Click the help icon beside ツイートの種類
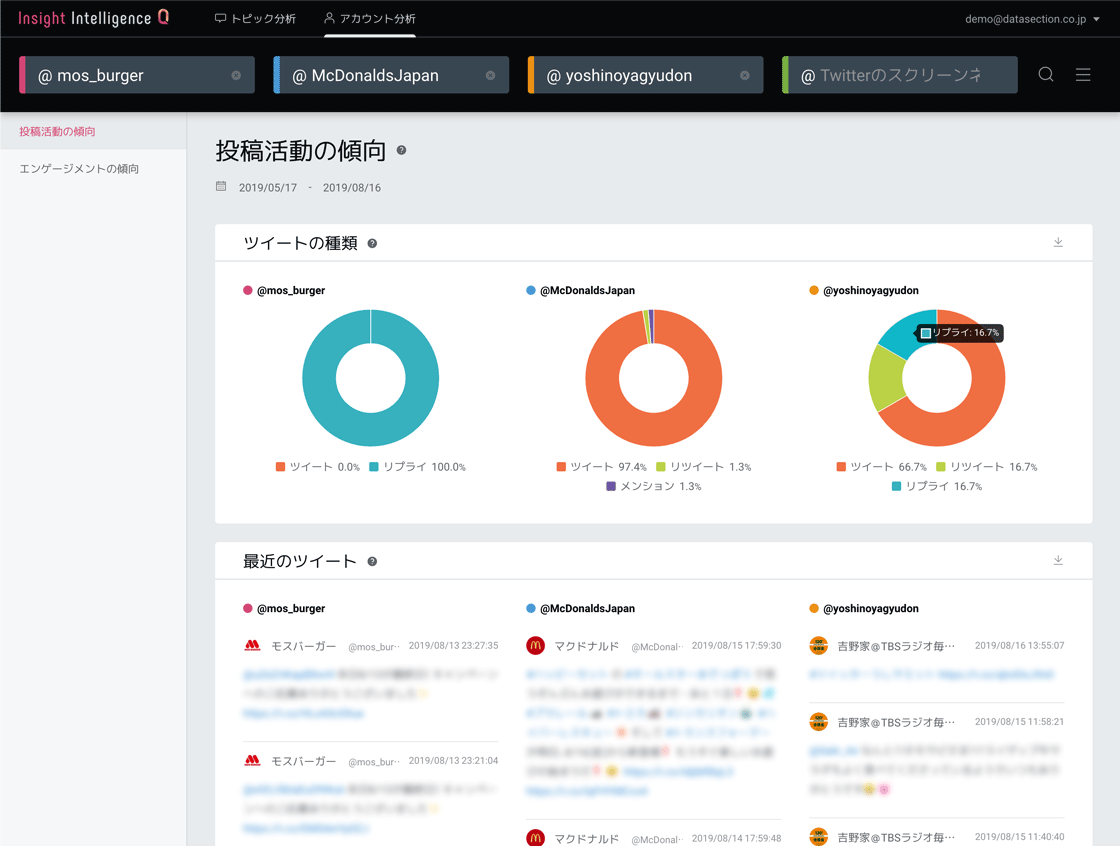This screenshot has width=1120, height=846. [x=372, y=244]
